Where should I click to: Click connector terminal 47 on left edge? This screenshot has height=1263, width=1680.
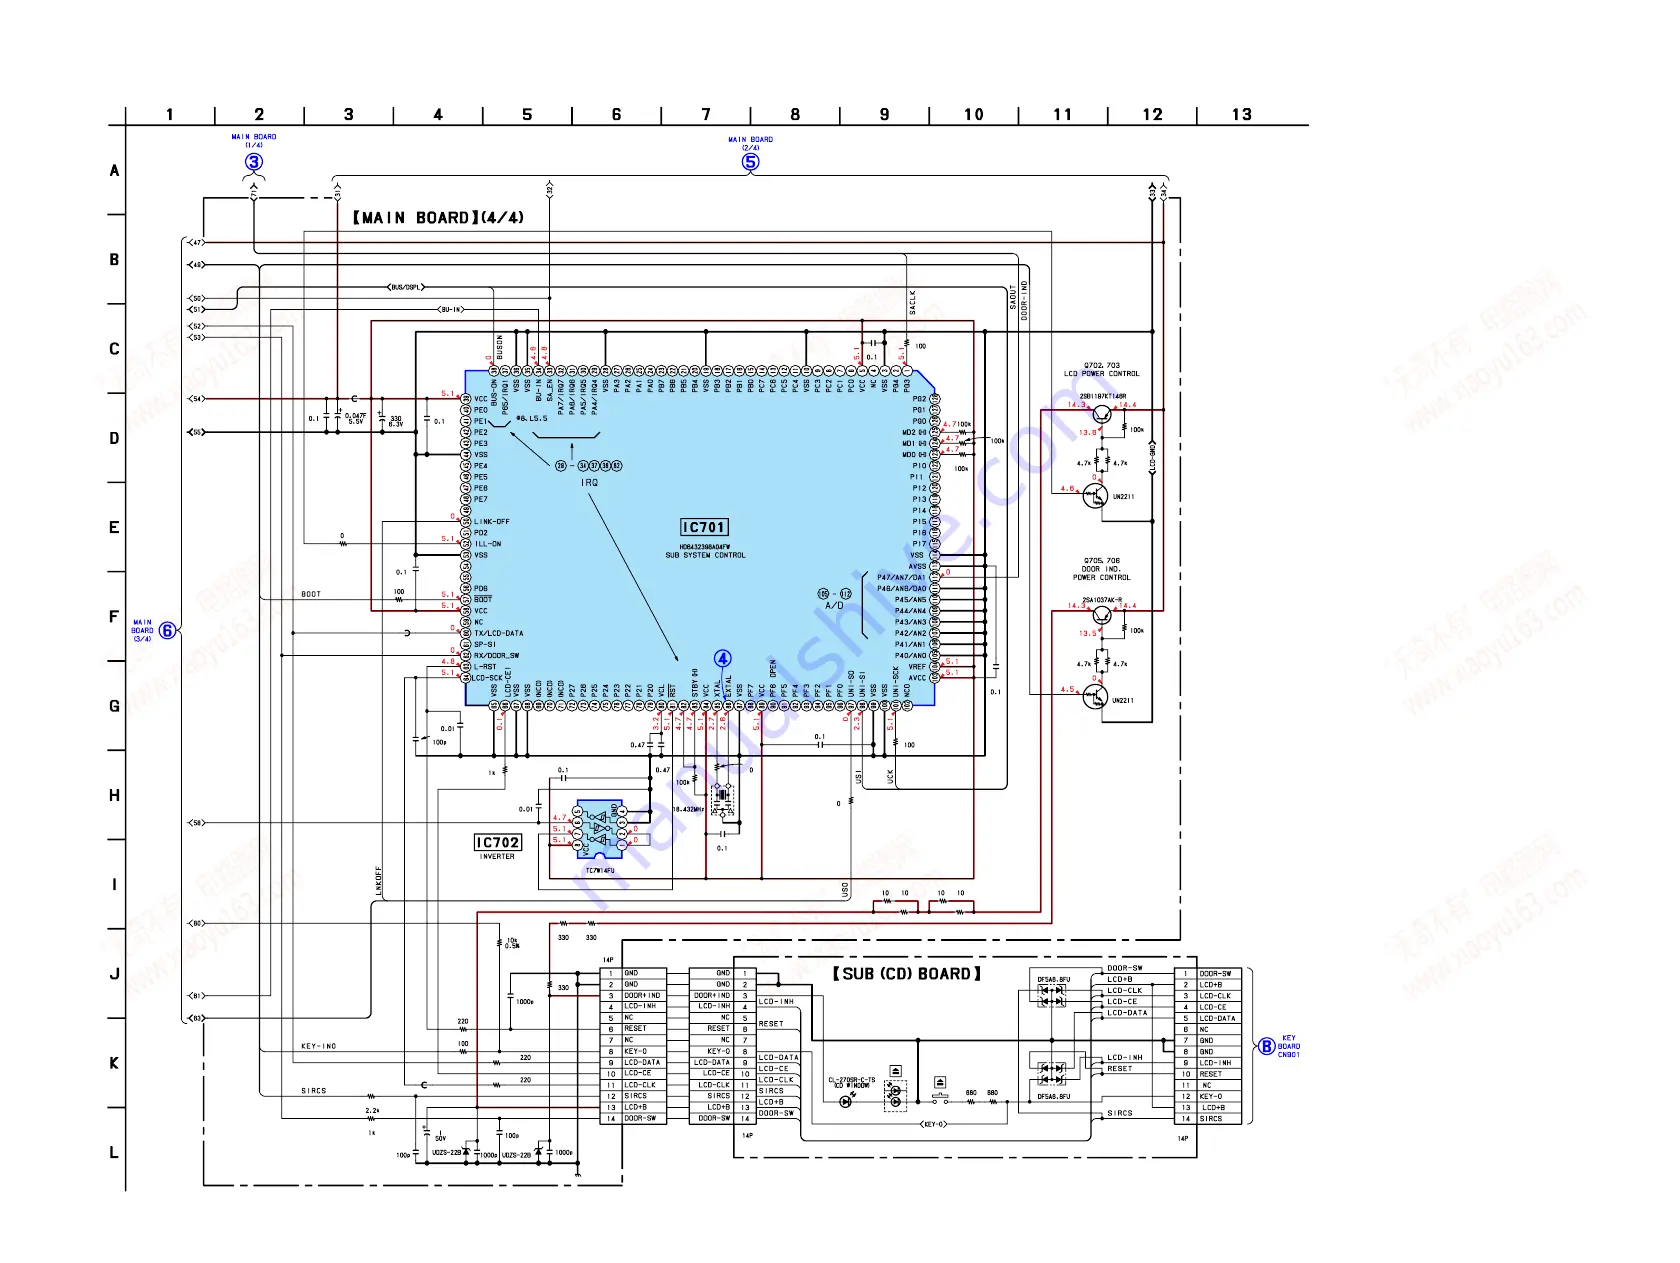(197, 242)
